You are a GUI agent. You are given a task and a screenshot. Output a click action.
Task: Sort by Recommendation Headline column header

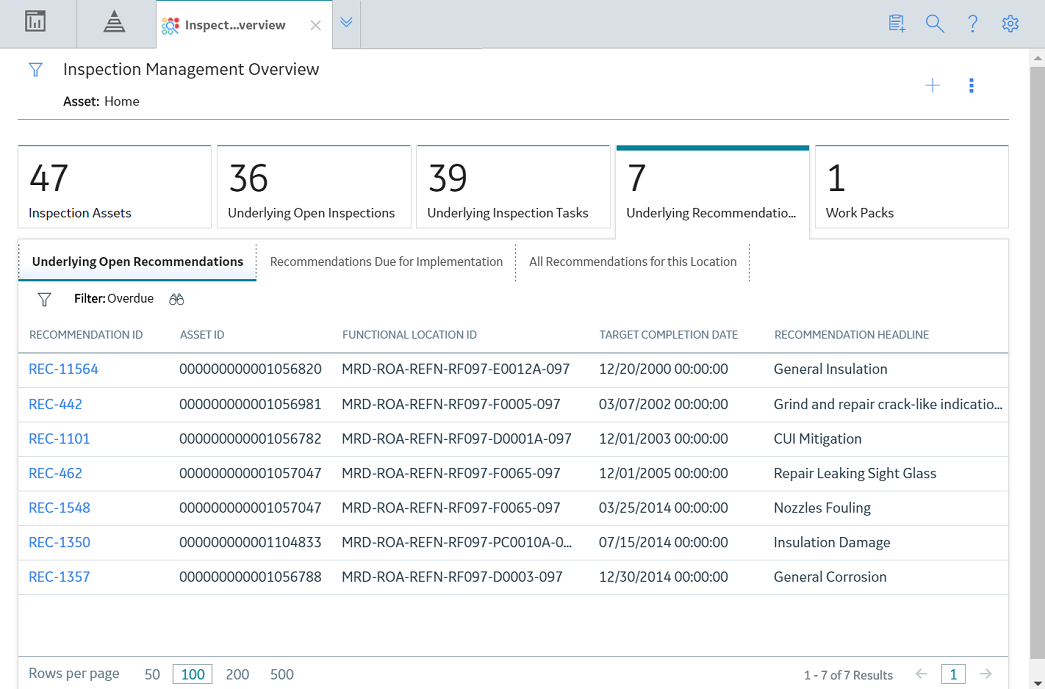pyautogui.click(x=851, y=335)
